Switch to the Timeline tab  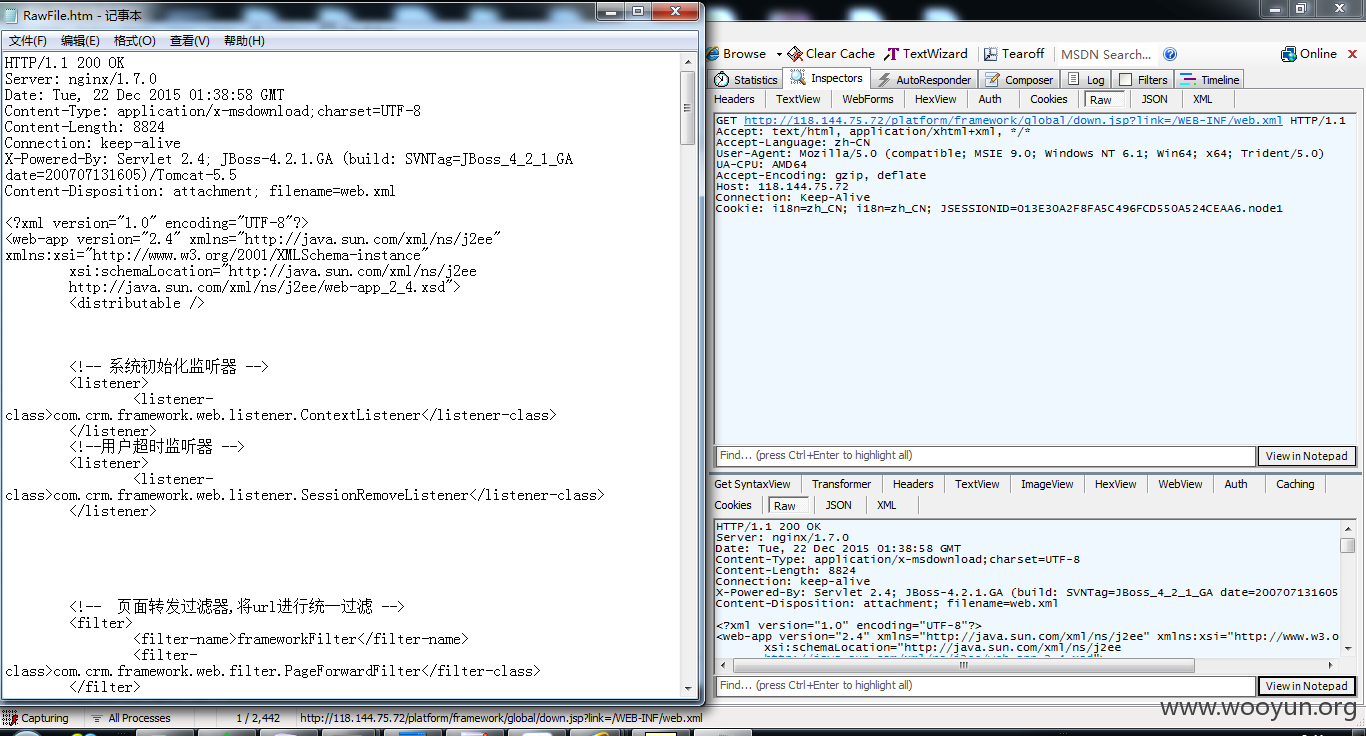click(x=1211, y=80)
